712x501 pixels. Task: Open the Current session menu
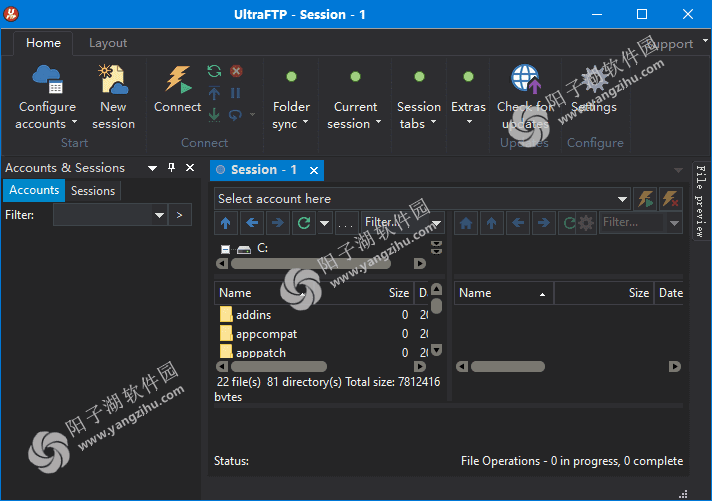[355, 100]
